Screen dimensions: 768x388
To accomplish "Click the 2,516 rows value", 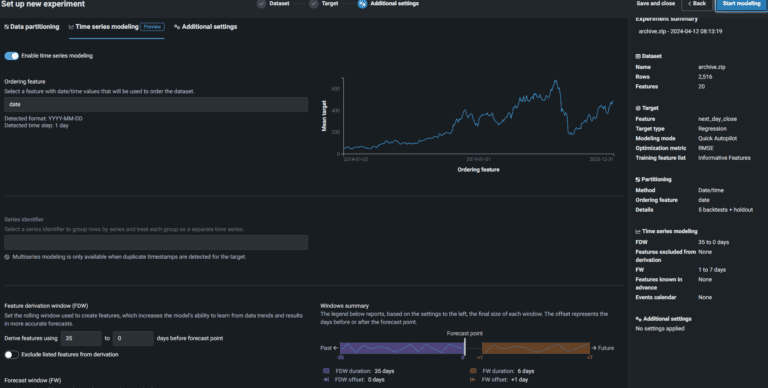I will [x=705, y=77].
